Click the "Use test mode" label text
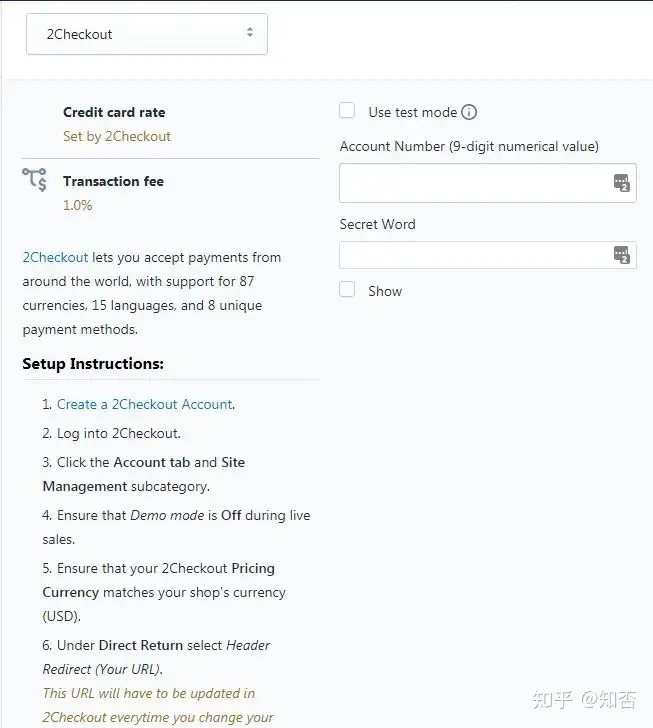The height and width of the screenshot is (728, 653). [412, 113]
